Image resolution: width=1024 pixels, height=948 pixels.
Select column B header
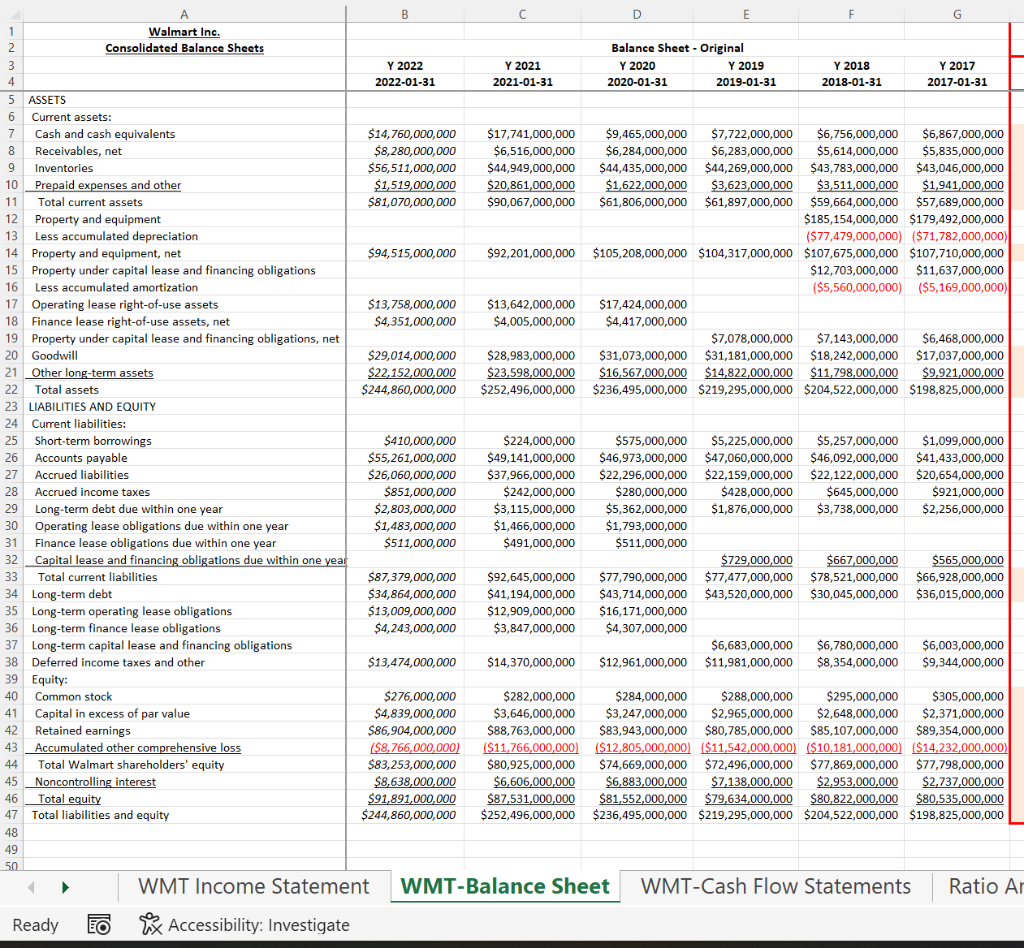click(x=405, y=14)
